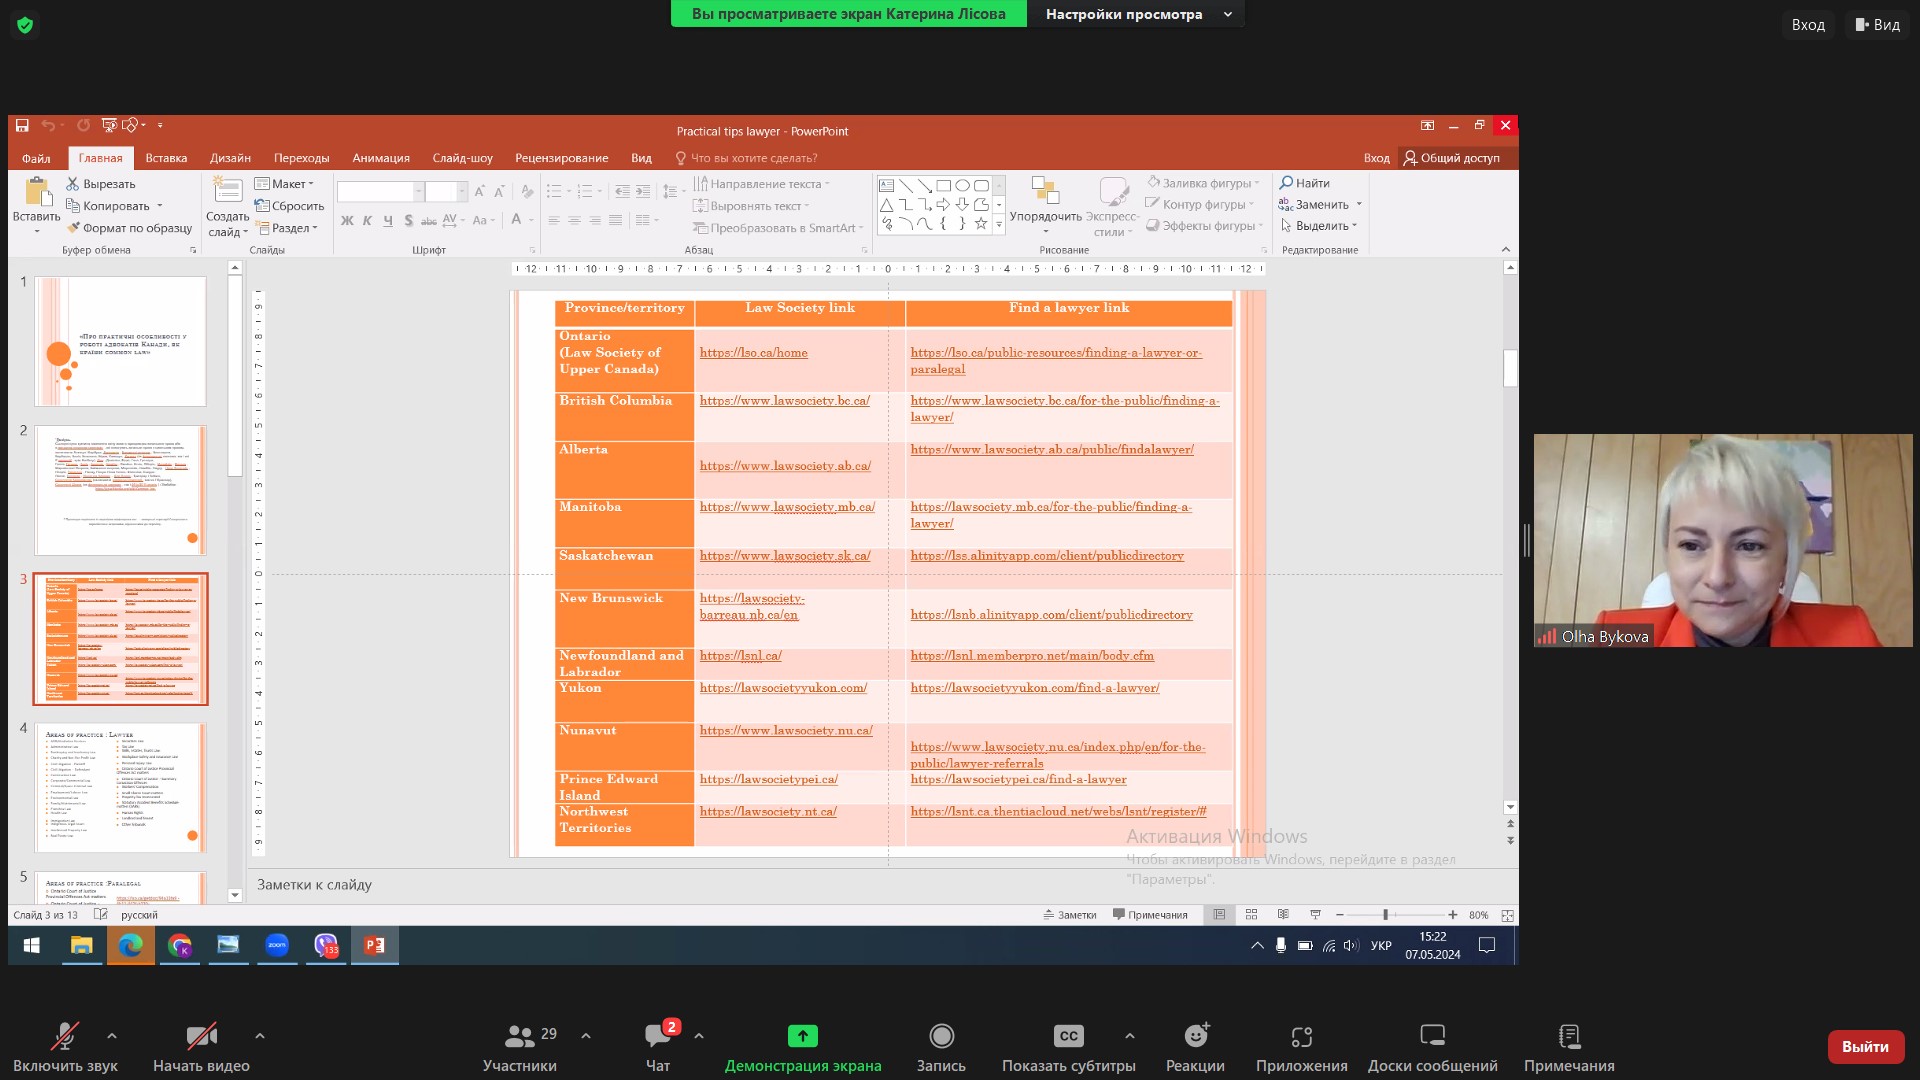The width and height of the screenshot is (1920, 1080).
Task: Open Select (Выделить) dropdown
Action: click(x=1318, y=226)
